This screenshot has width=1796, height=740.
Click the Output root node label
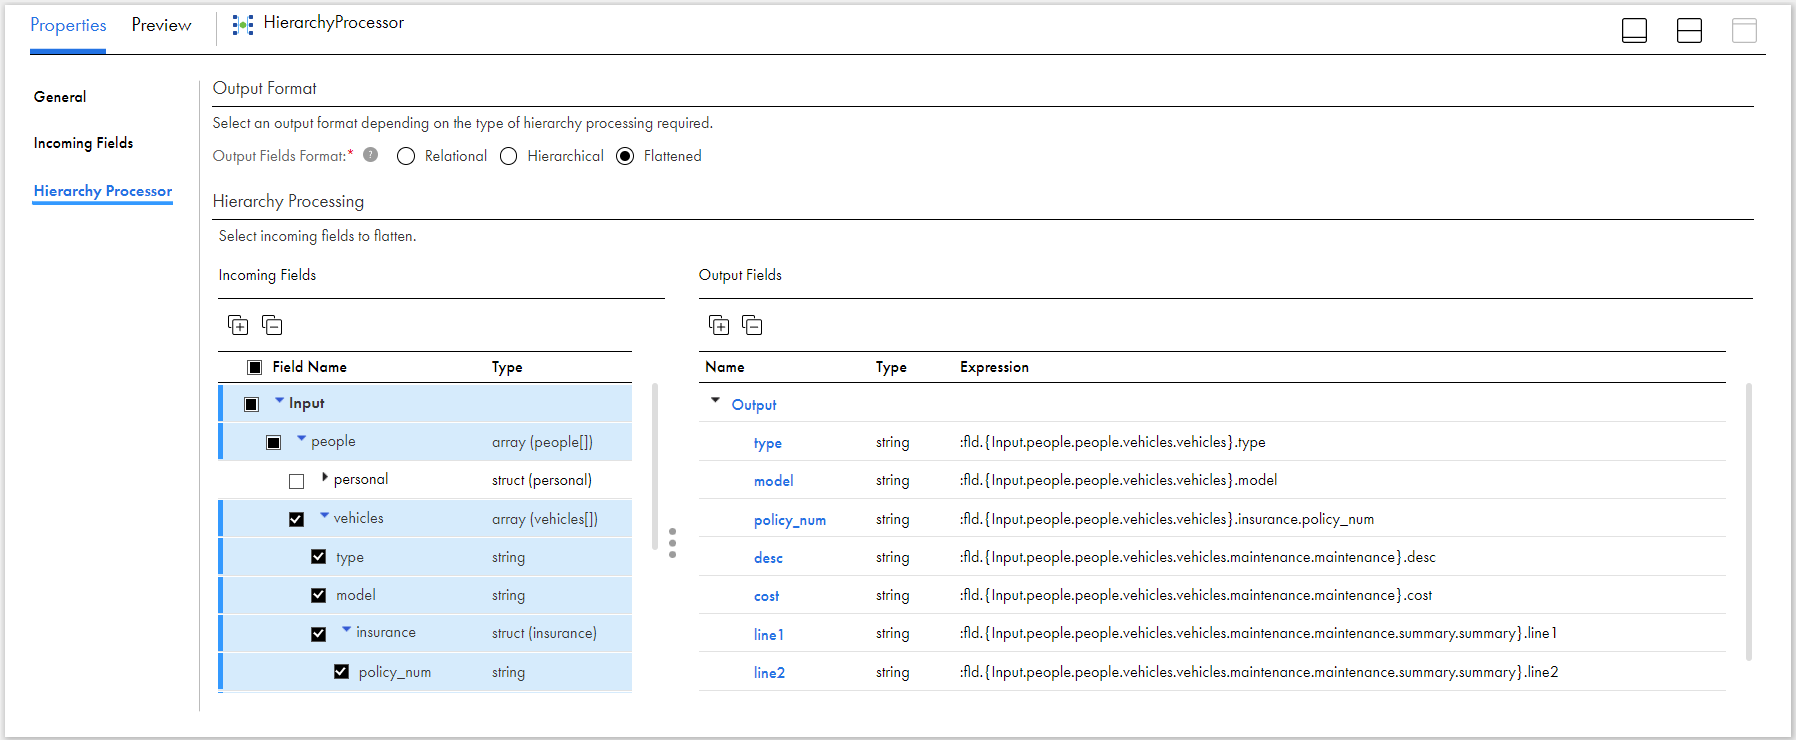click(754, 405)
